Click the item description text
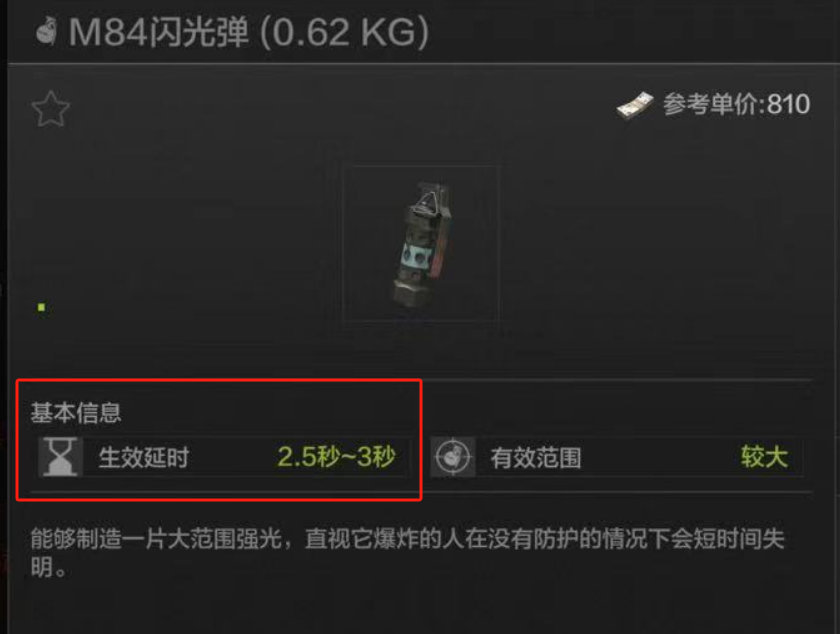Image resolution: width=840 pixels, height=634 pixels. (x=407, y=553)
